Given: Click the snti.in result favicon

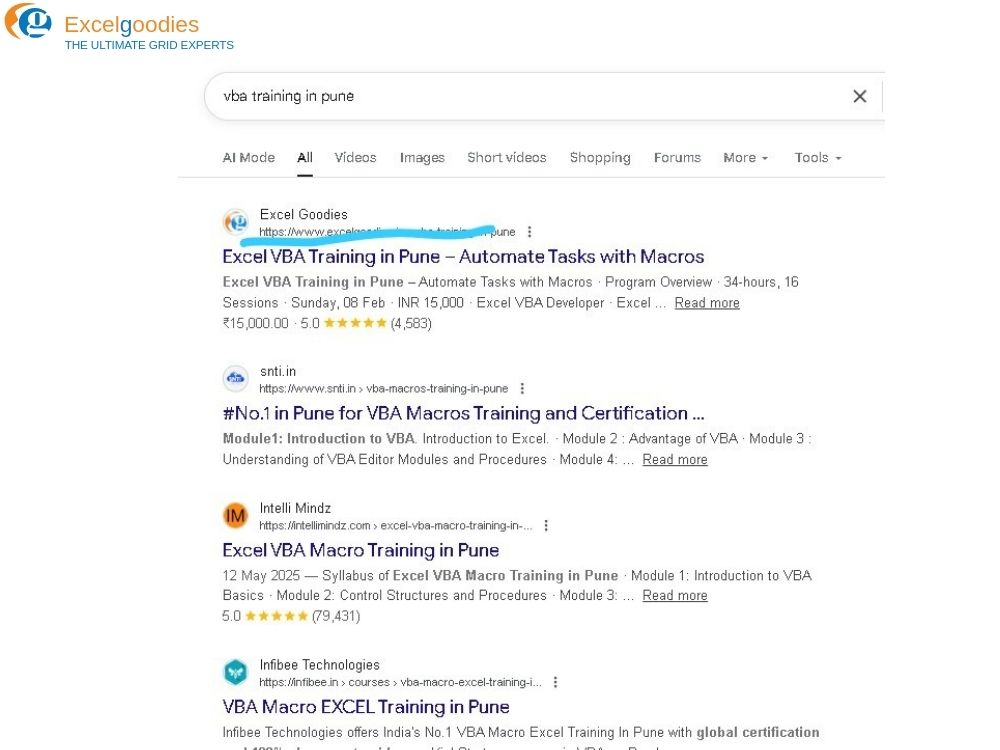Looking at the screenshot, I should [x=235, y=379].
